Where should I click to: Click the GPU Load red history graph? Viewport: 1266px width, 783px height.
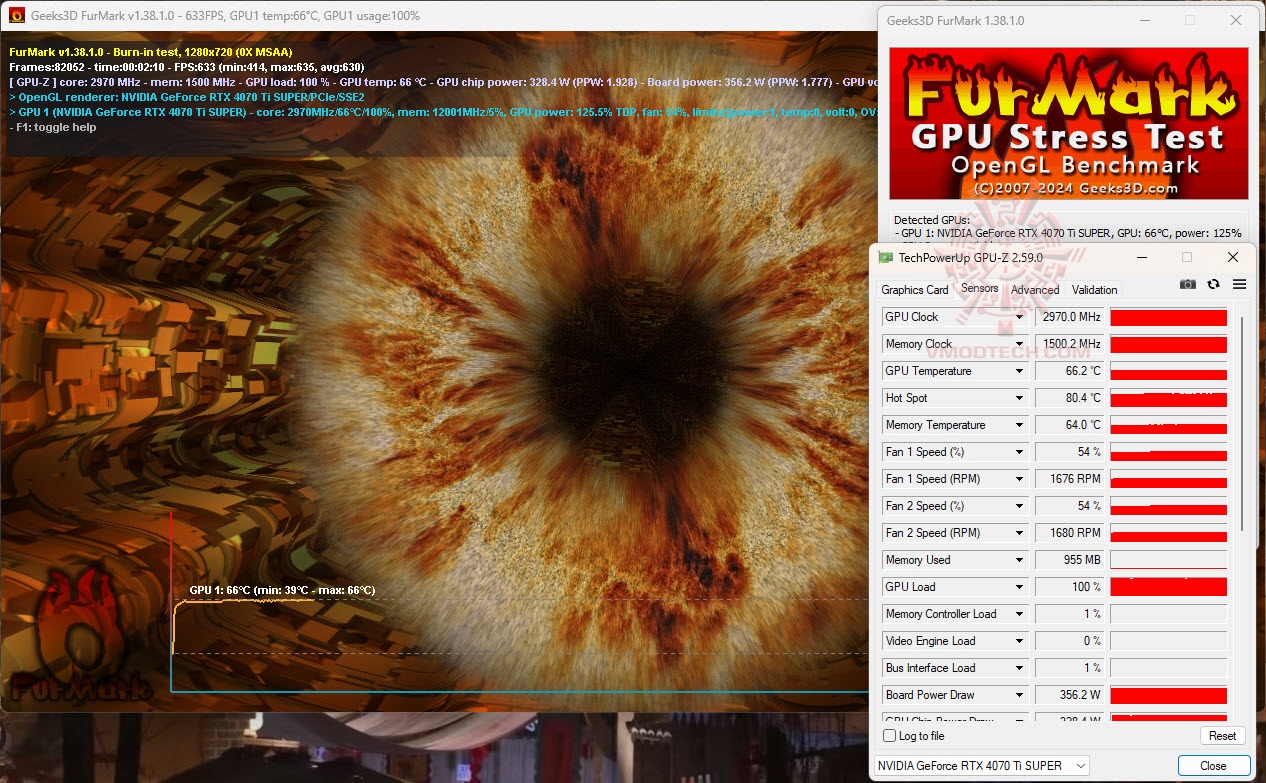[1168, 587]
